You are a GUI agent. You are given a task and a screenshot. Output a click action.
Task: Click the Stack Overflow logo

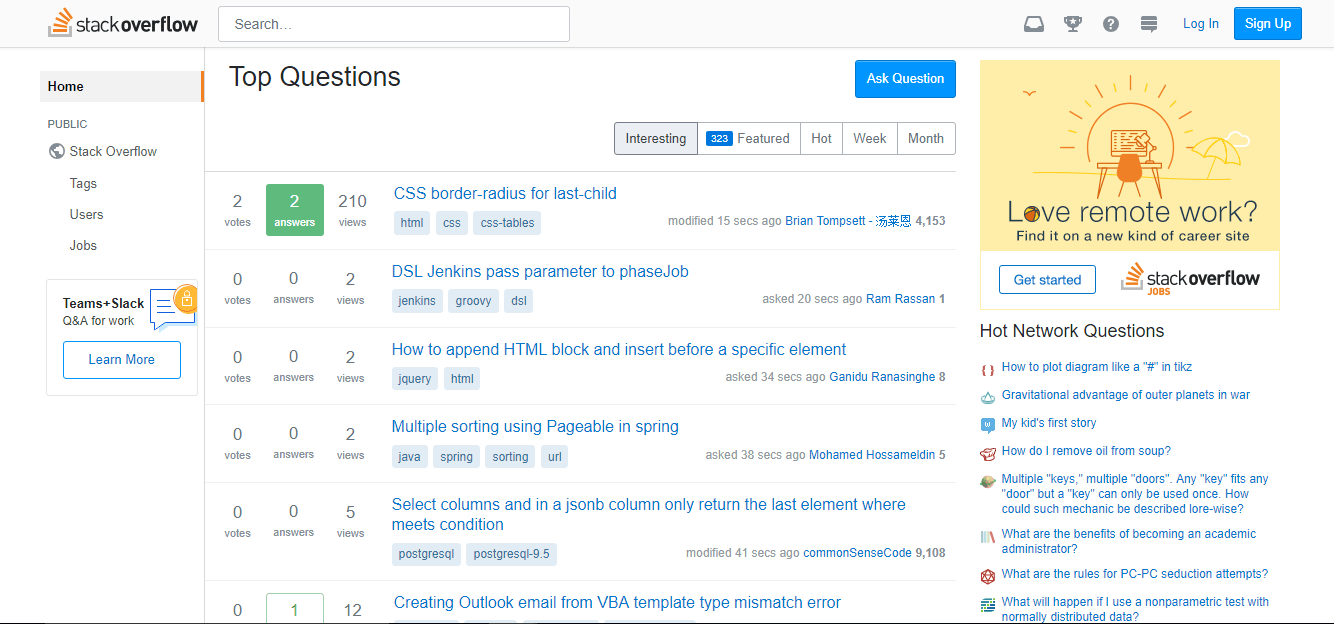click(122, 23)
